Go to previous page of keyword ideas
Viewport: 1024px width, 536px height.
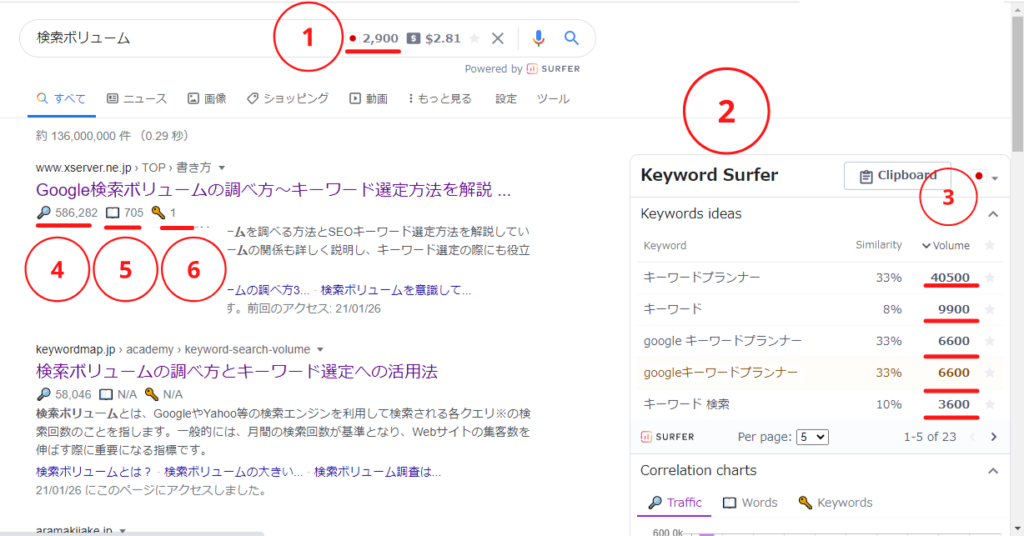click(972, 437)
